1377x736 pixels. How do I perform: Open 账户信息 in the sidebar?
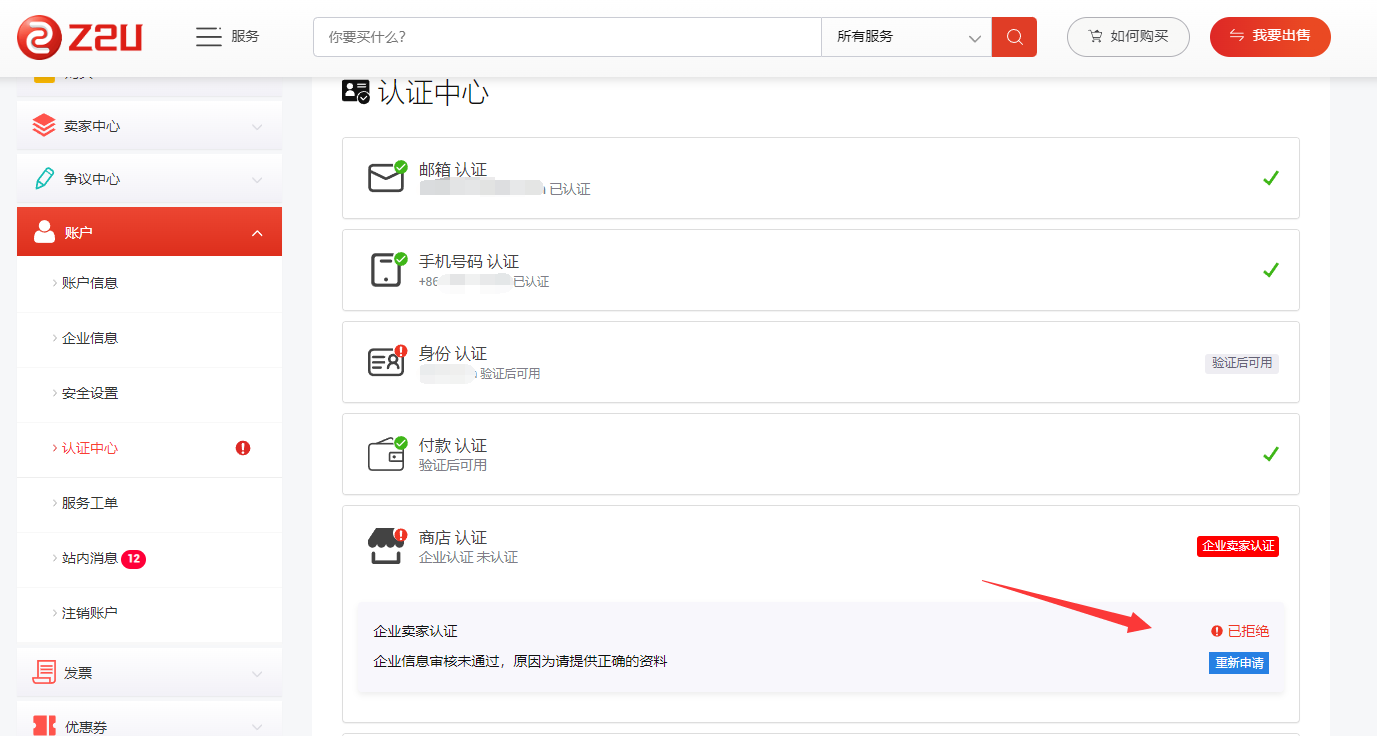90,283
